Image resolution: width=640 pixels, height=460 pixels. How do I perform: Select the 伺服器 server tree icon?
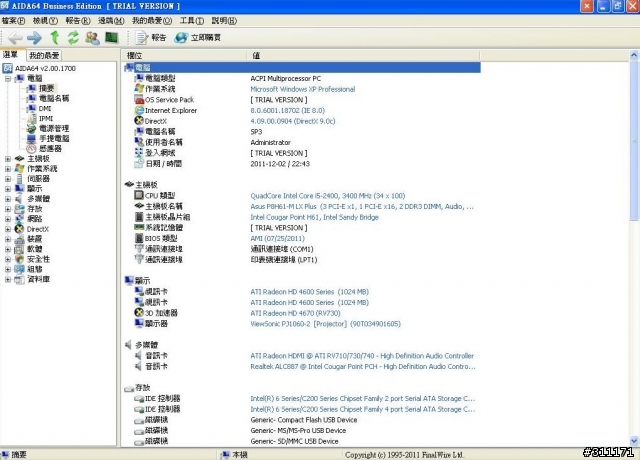[x=19, y=179]
